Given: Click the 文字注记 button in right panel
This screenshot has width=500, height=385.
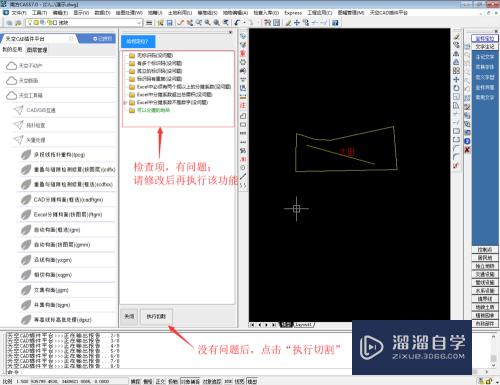Looking at the screenshot, I should (485, 47).
